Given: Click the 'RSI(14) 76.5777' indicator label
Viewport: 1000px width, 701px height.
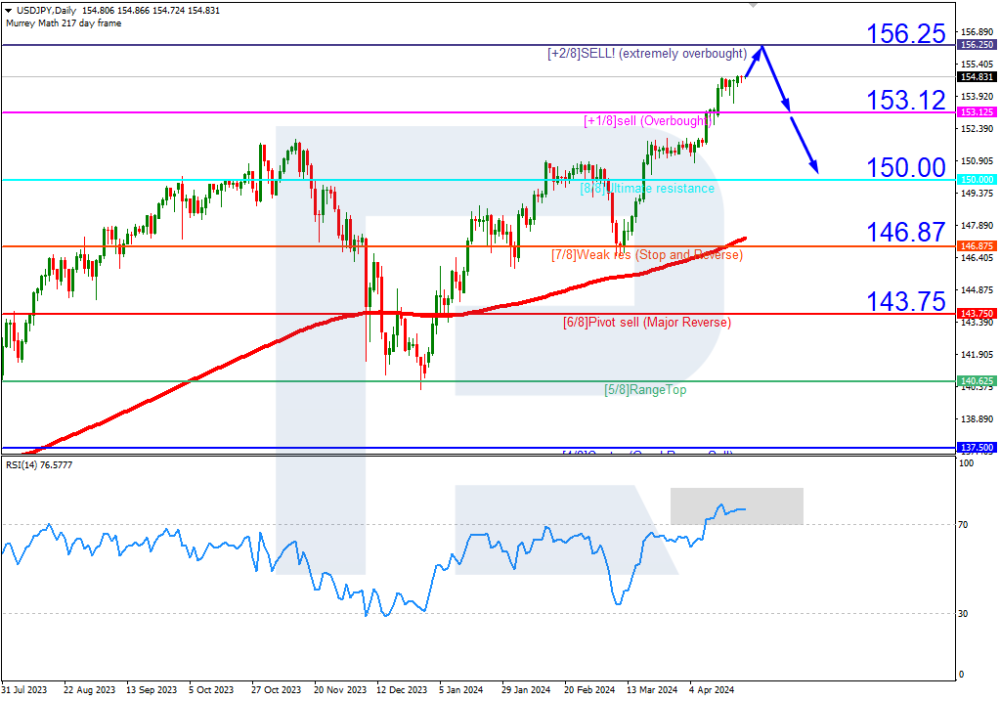Looking at the screenshot, I should [40, 465].
